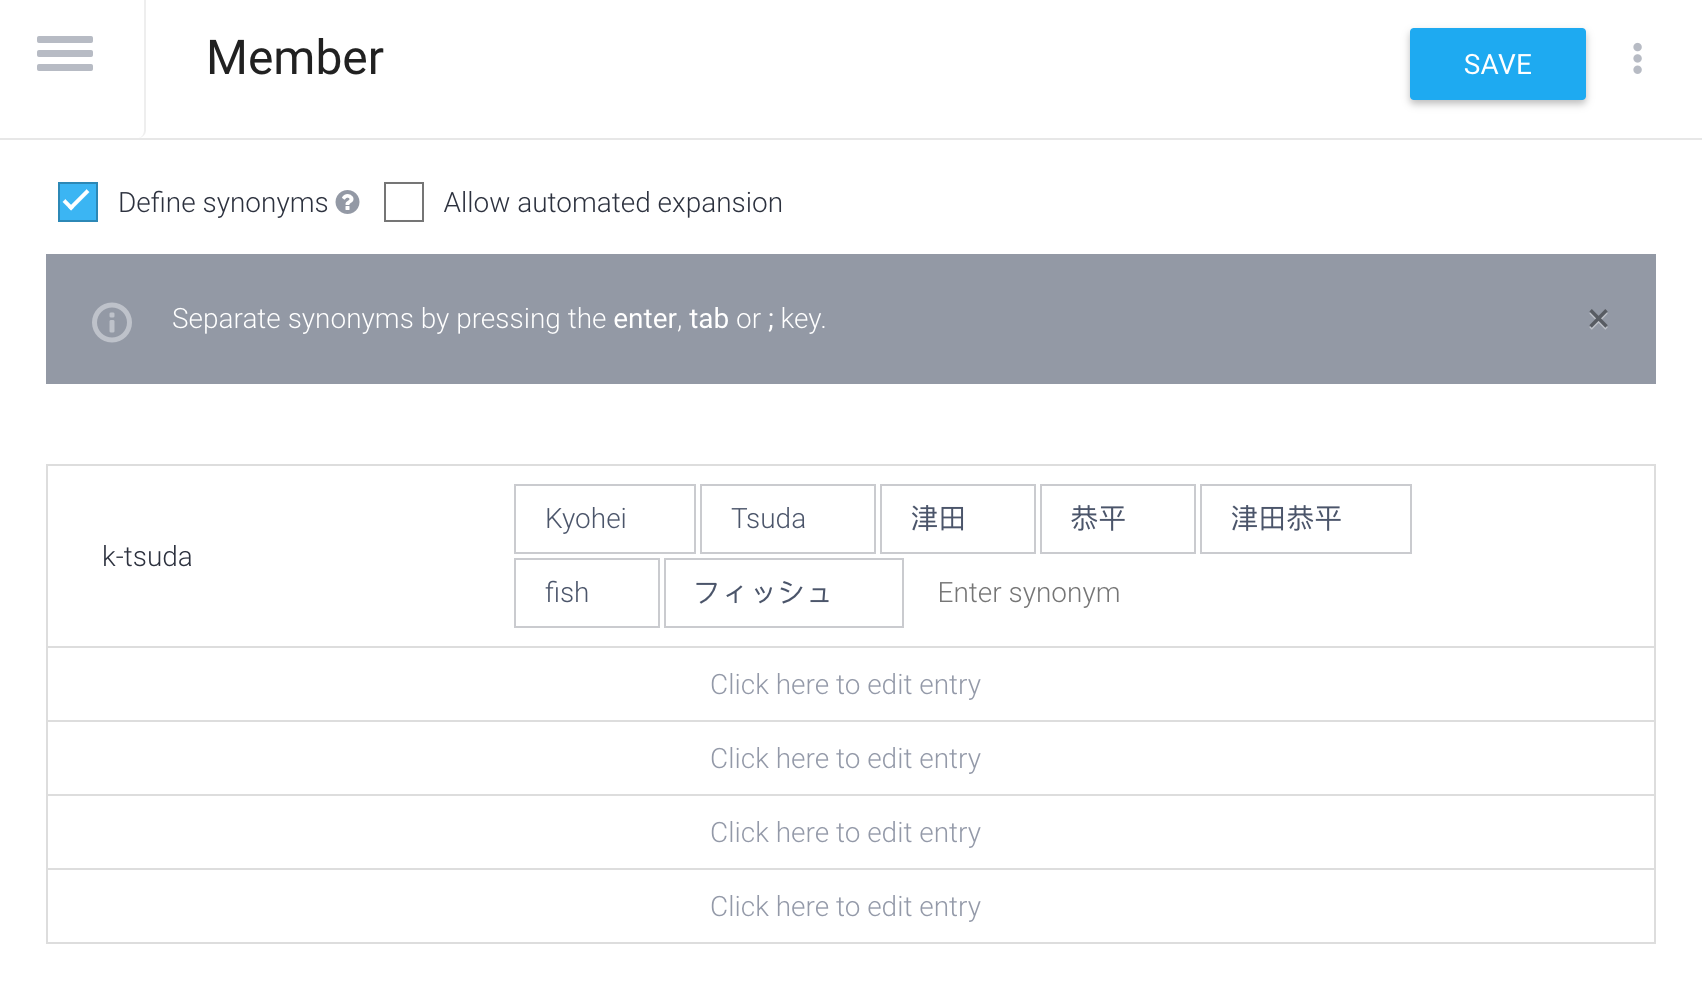
Task: Select the fish synonym chip
Action: (587, 593)
